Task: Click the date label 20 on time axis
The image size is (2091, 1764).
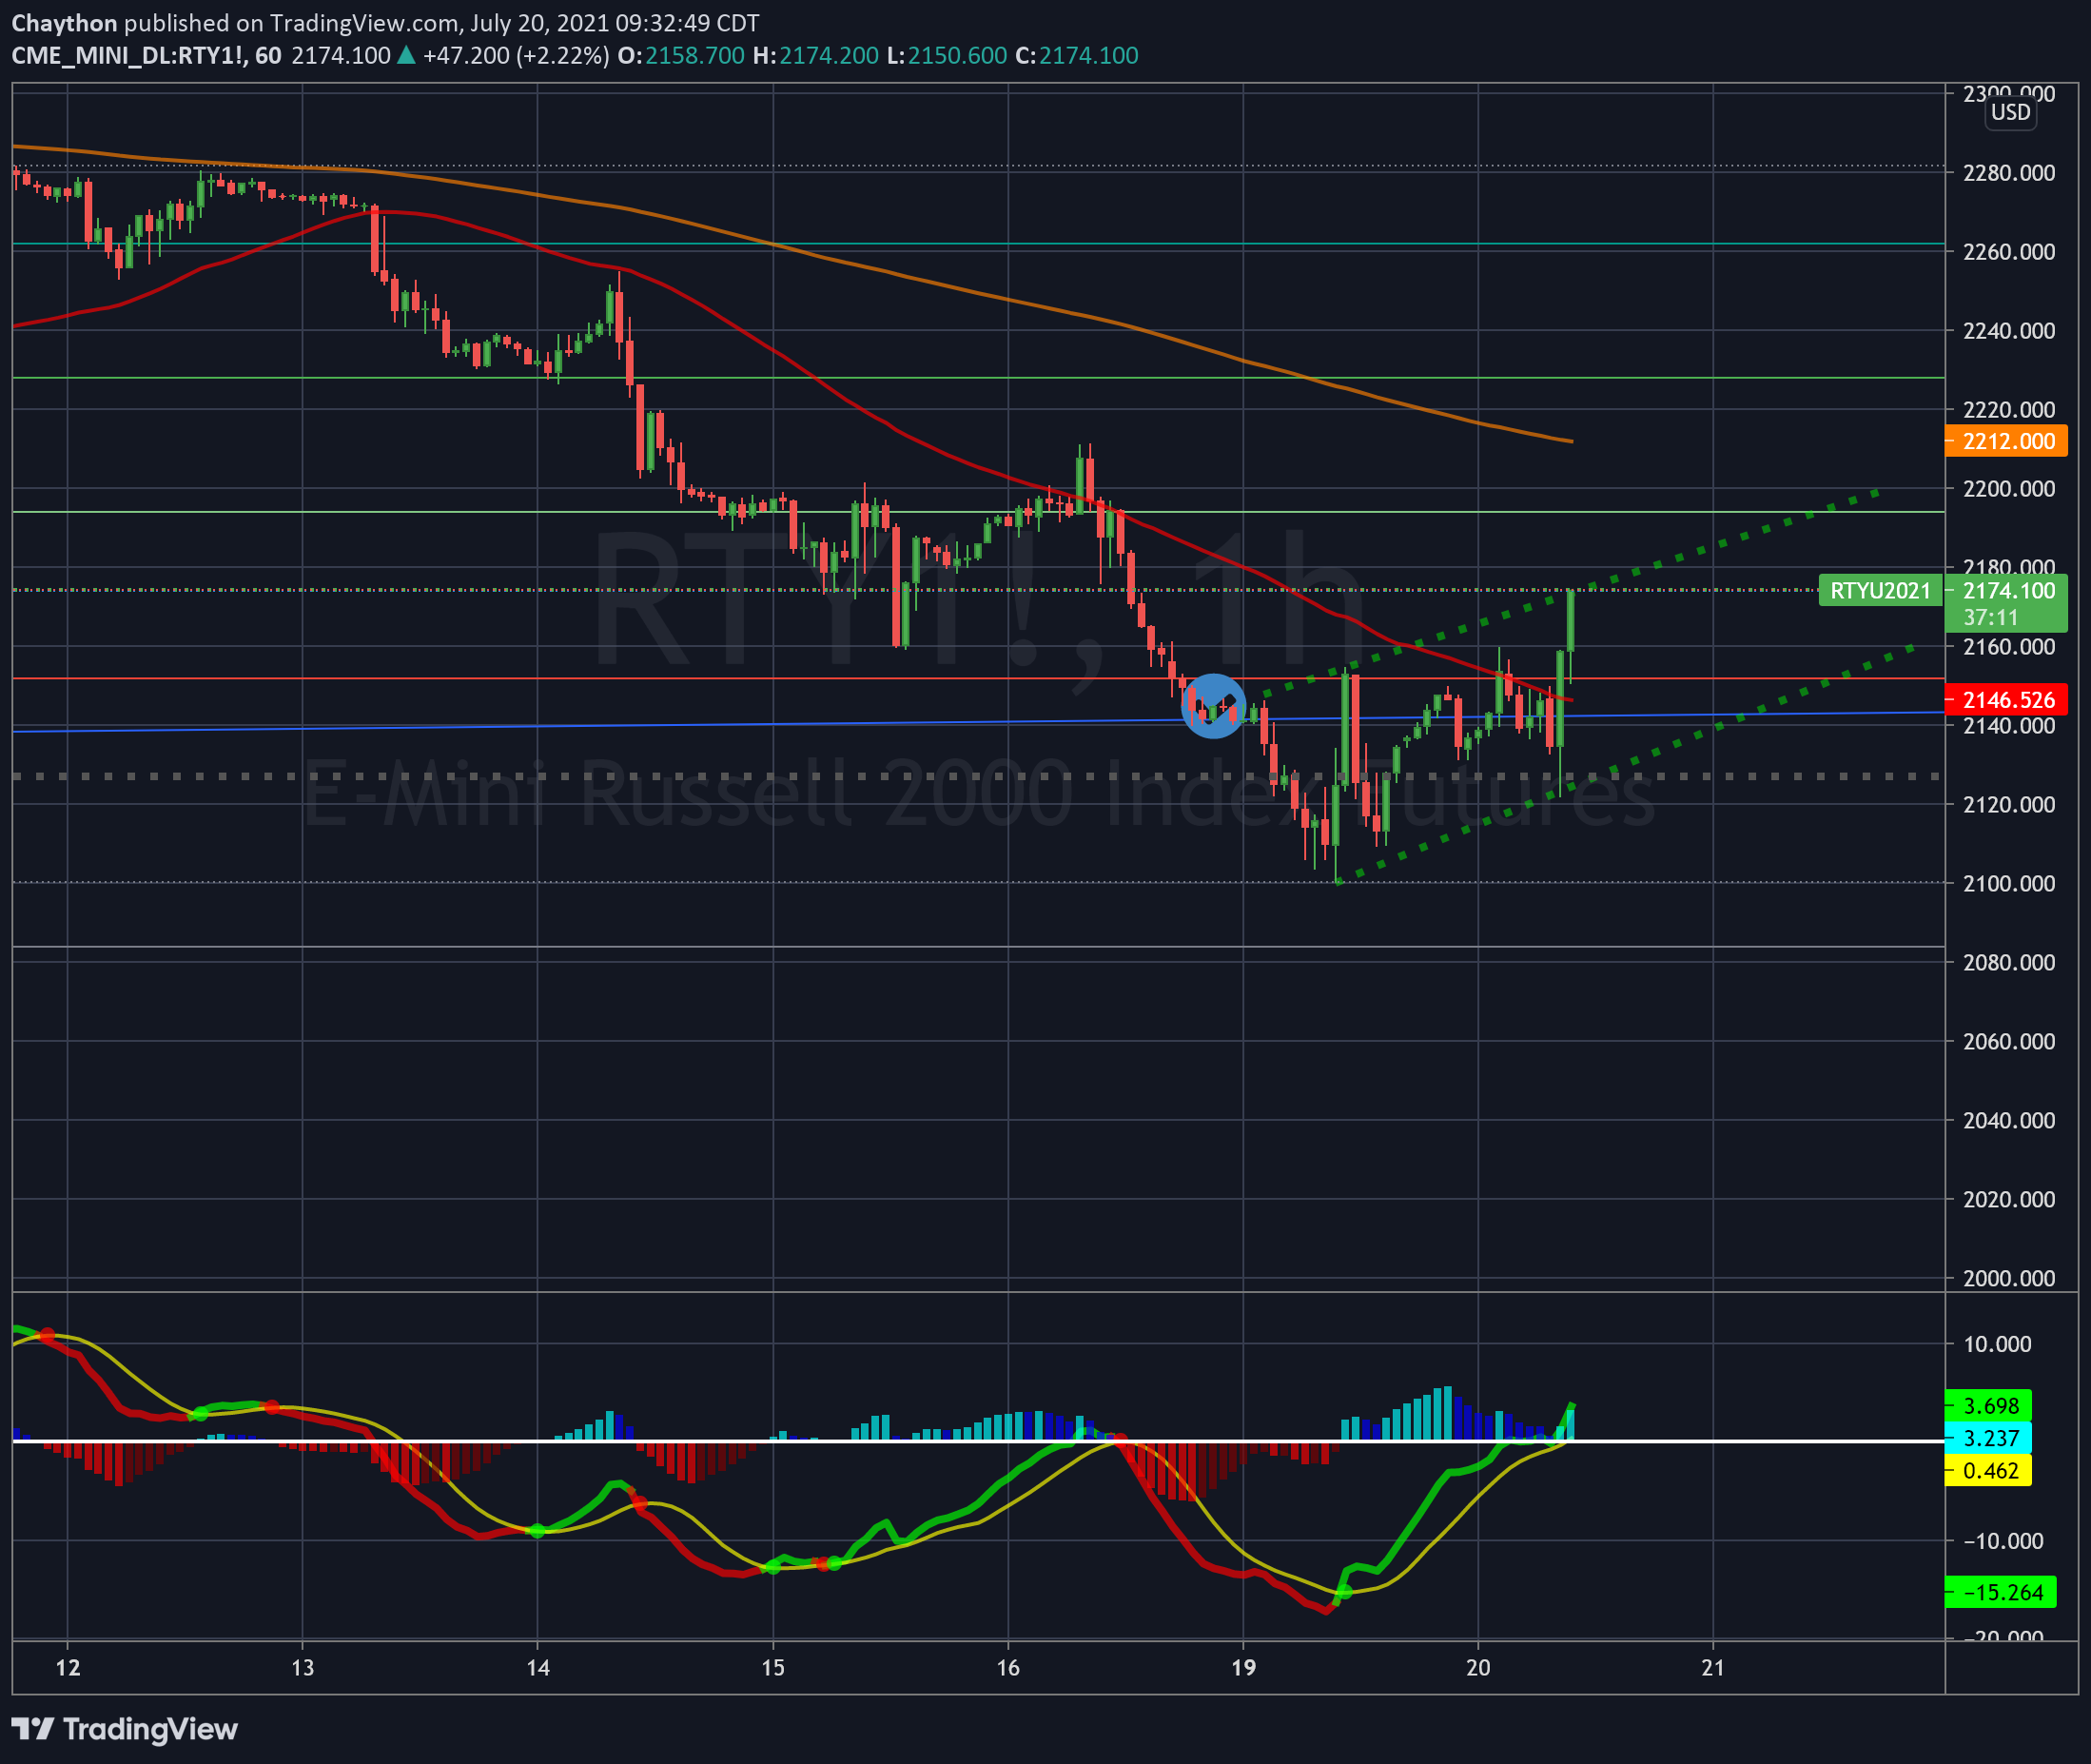Action: 1478,1667
